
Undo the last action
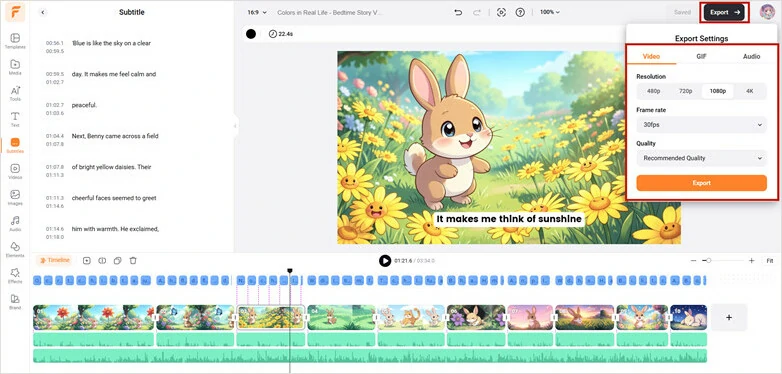[x=458, y=12]
